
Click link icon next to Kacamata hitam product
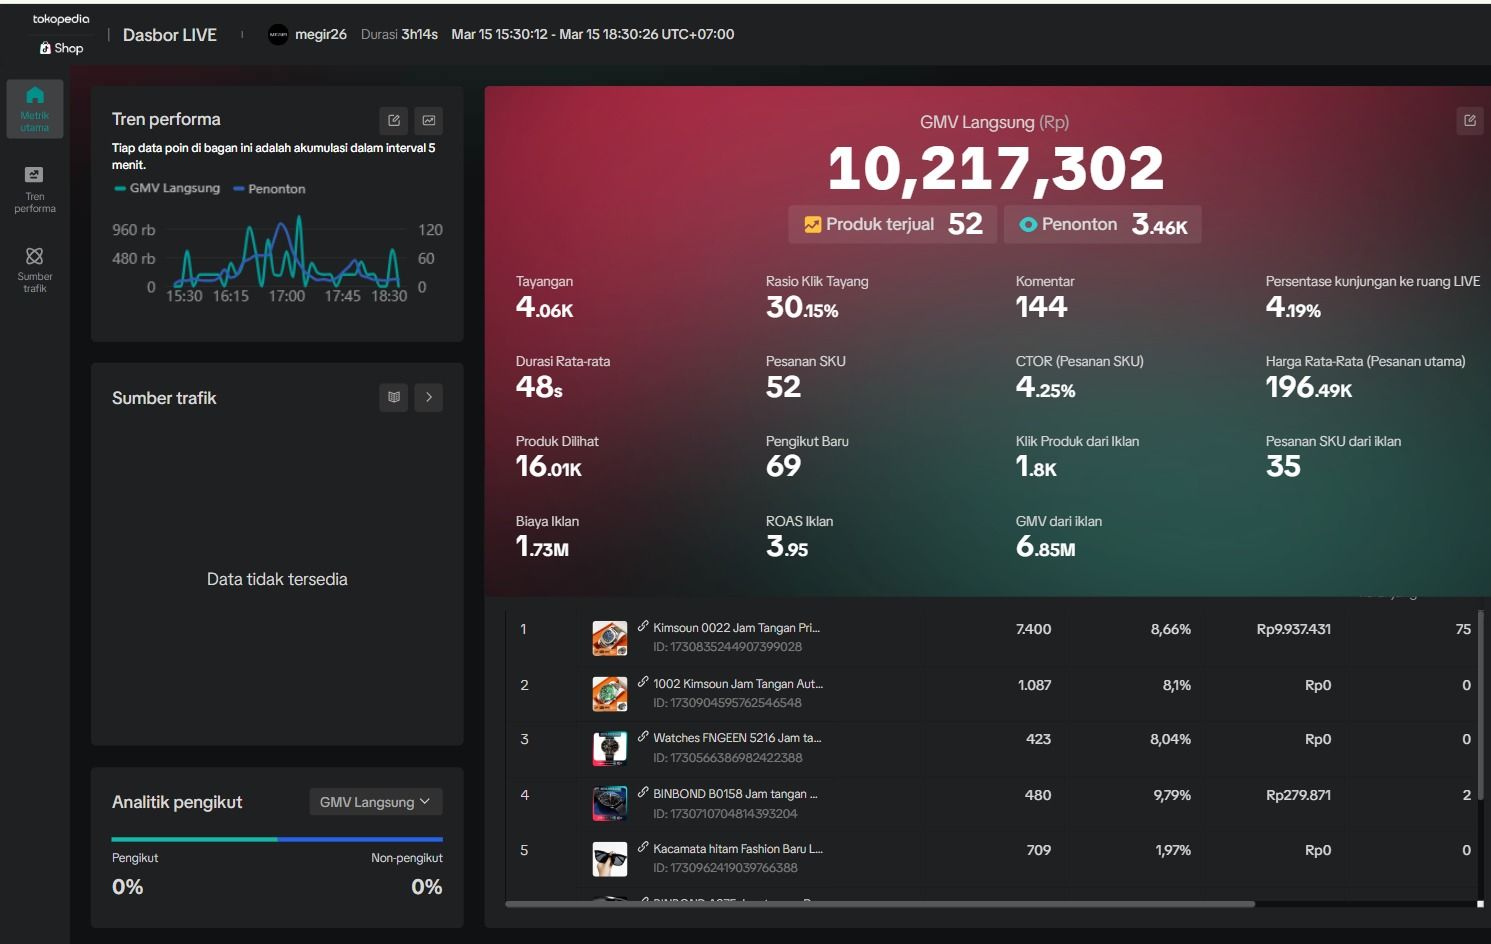(643, 847)
